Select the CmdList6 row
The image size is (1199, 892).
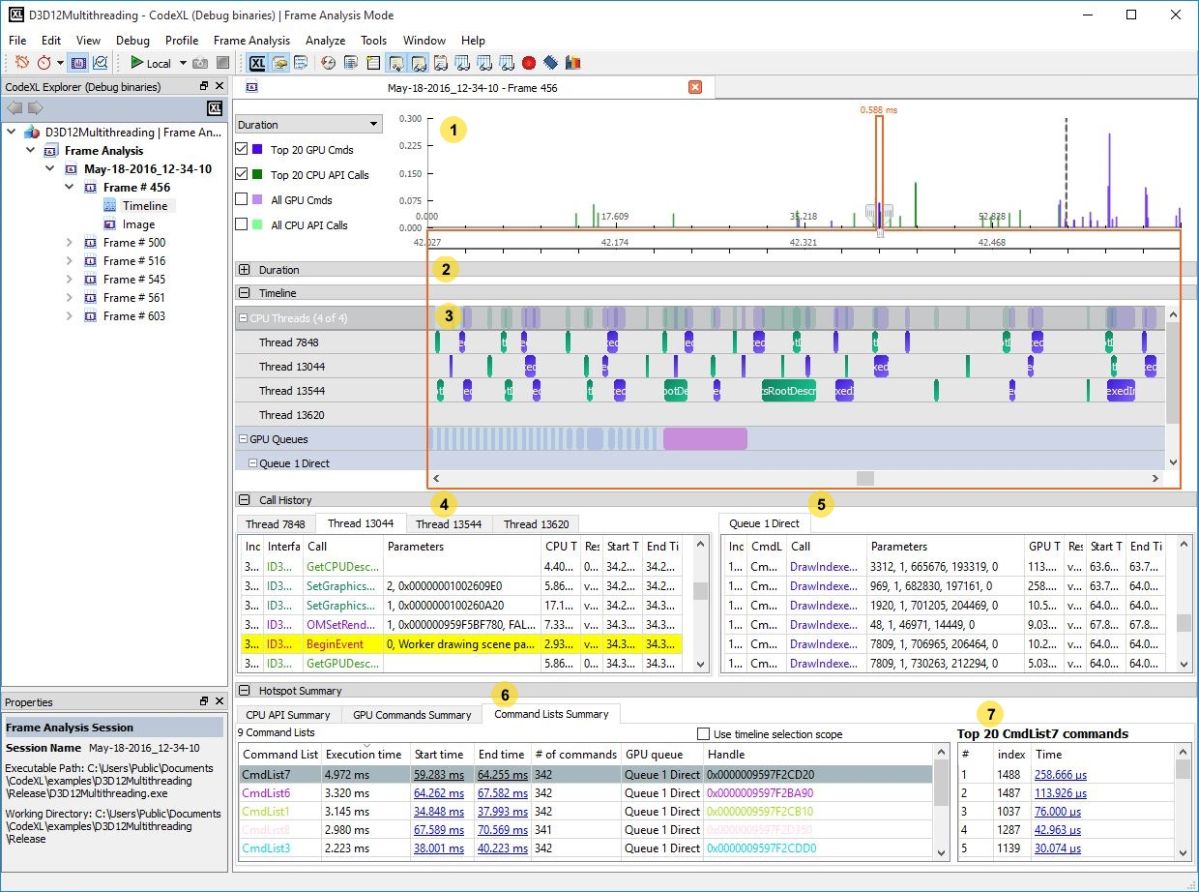point(585,793)
